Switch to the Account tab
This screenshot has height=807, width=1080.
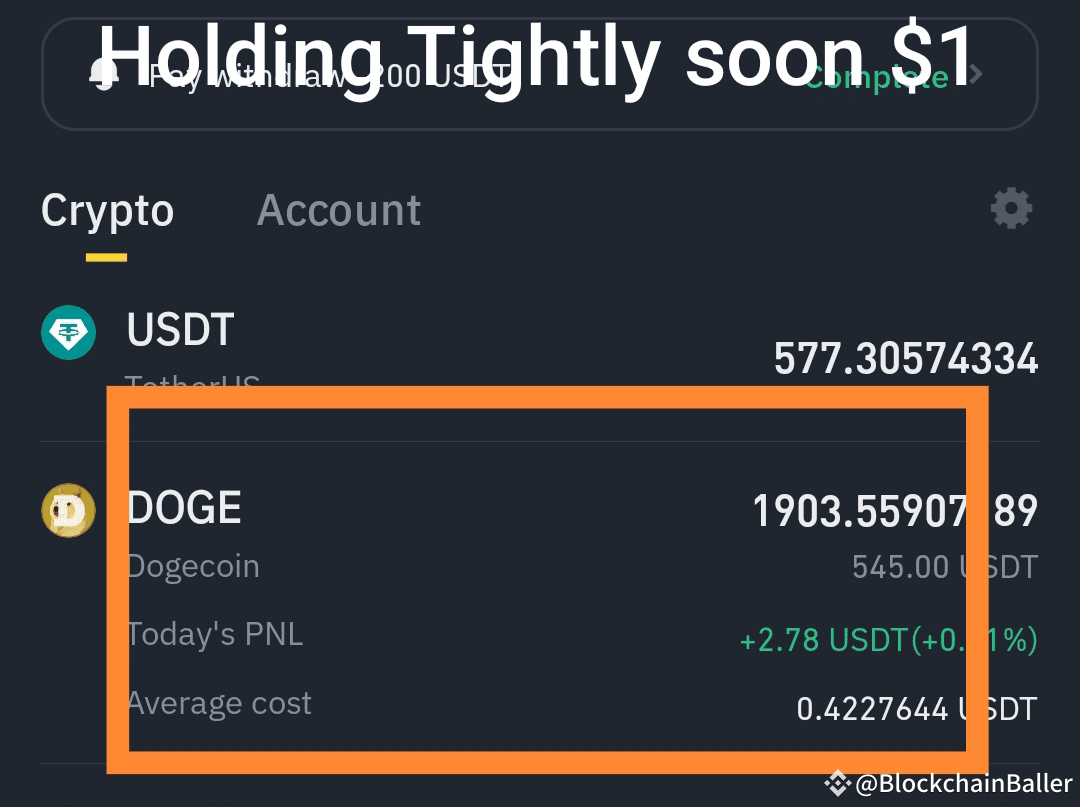click(339, 210)
